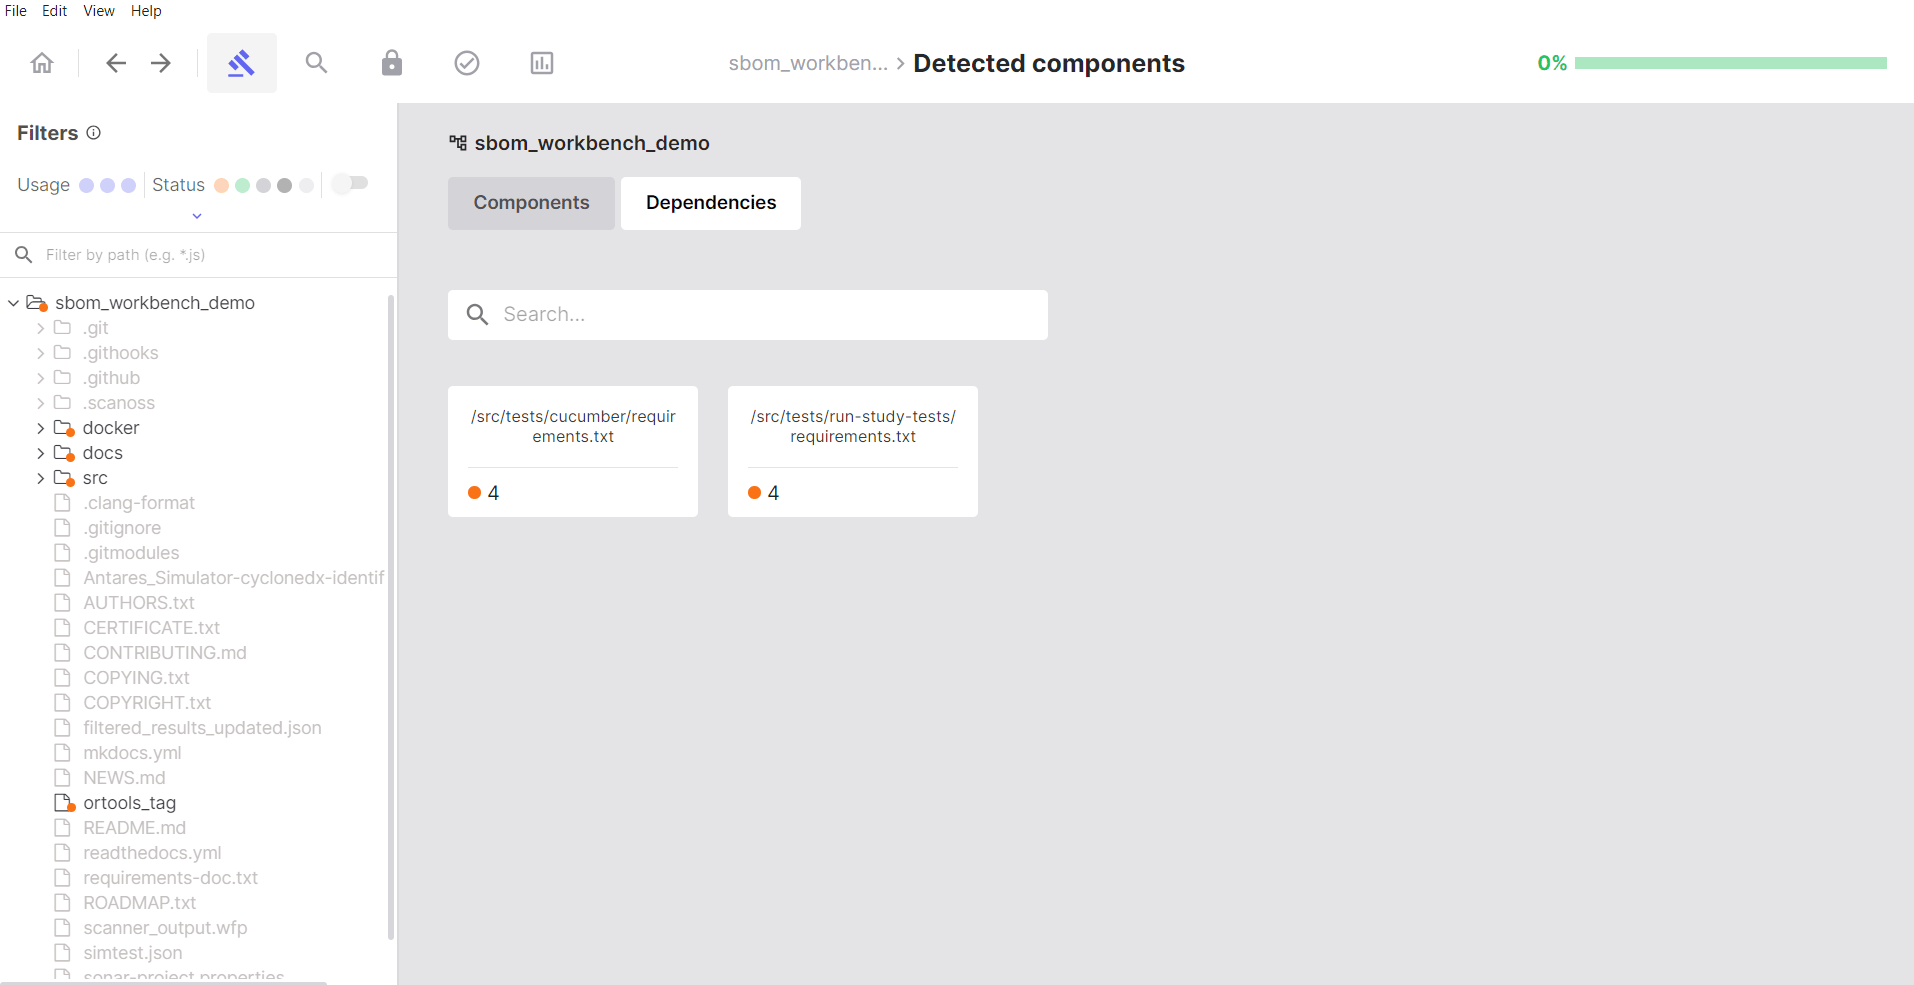This screenshot has height=985, width=1914.
Task: Select readthedocs.yml in file tree
Action: point(152,853)
